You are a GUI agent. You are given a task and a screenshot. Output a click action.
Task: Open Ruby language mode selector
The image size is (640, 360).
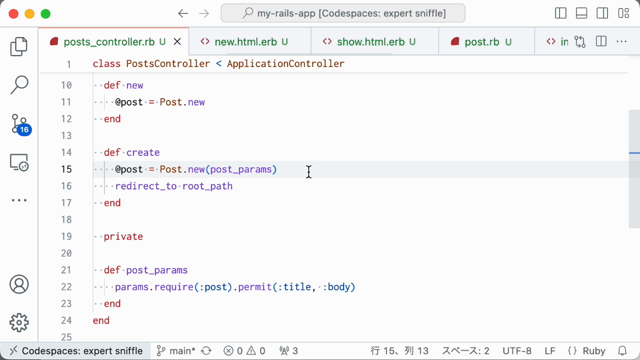tap(586, 351)
